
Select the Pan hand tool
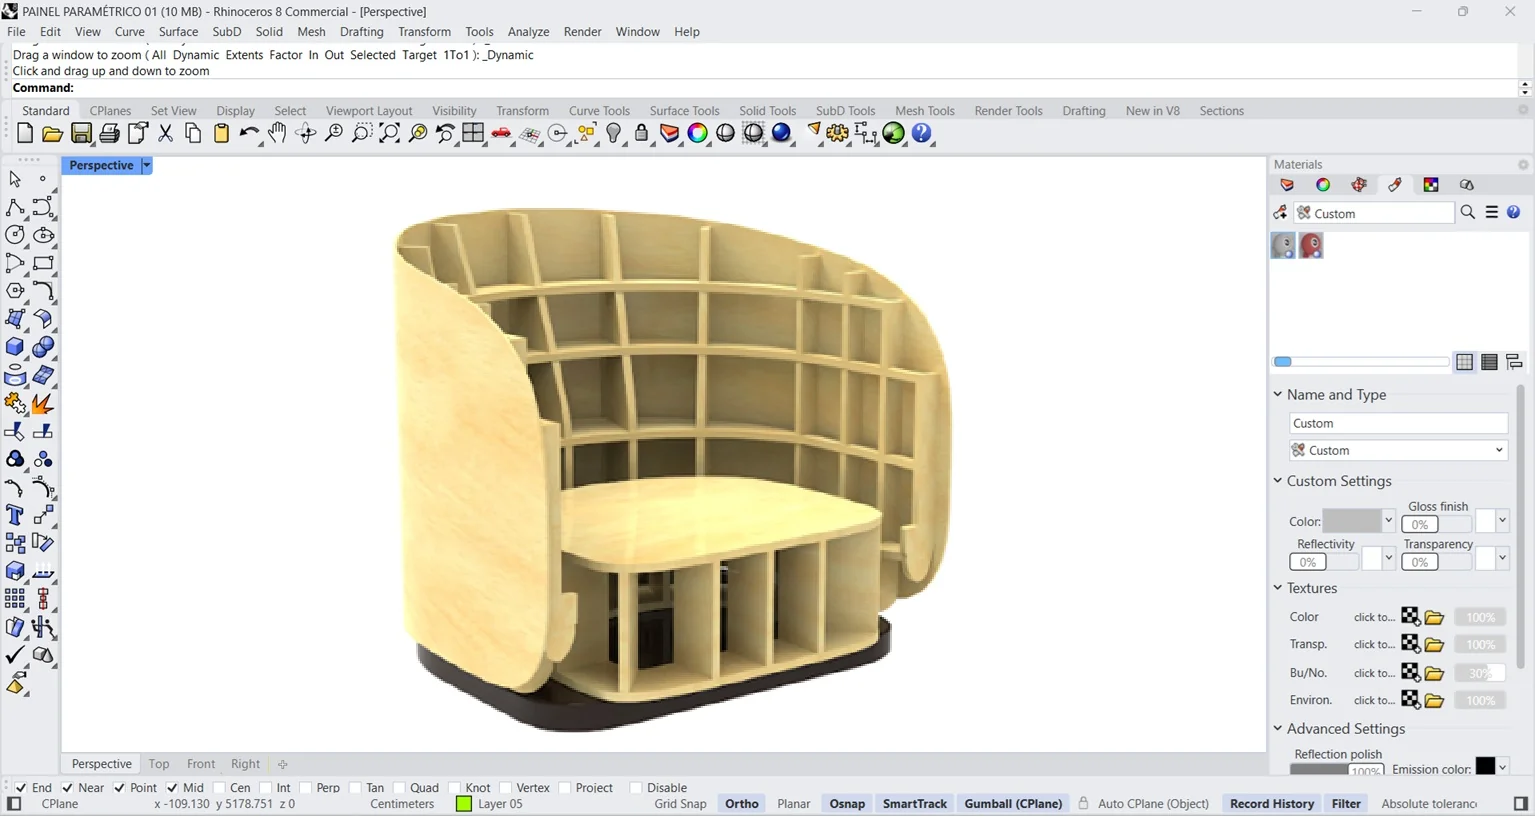click(x=277, y=133)
